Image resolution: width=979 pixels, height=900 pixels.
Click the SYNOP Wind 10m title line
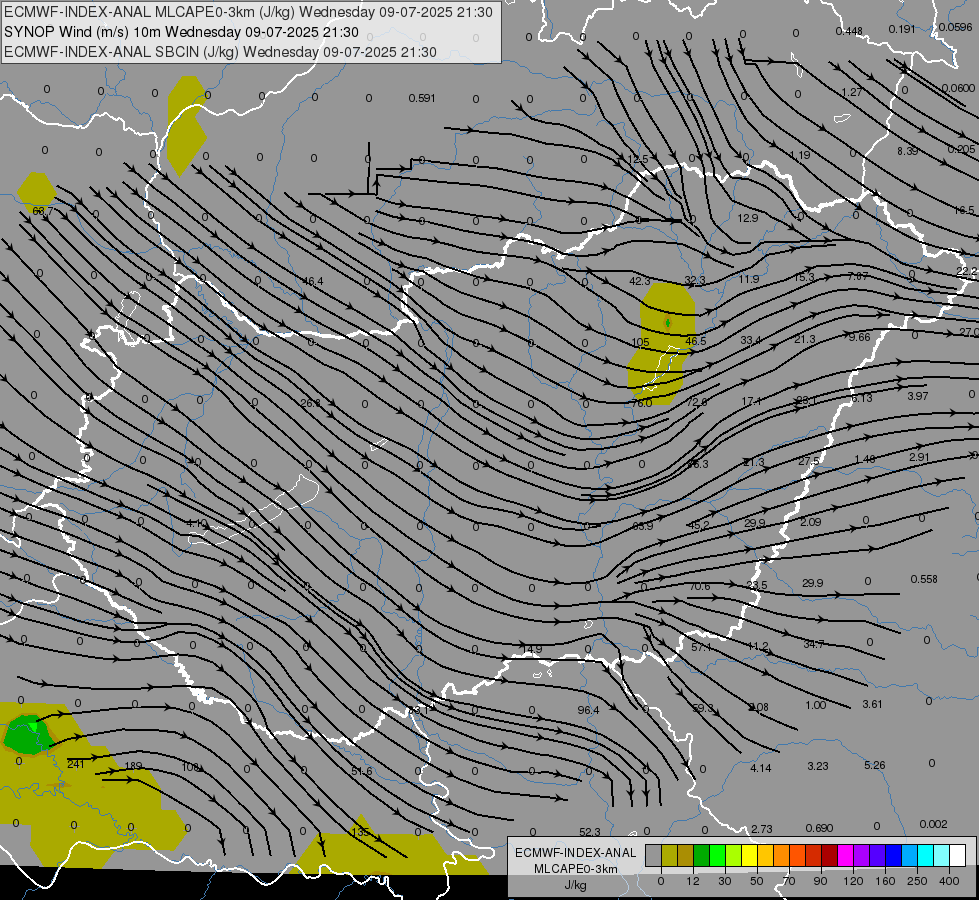click(x=181, y=32)
